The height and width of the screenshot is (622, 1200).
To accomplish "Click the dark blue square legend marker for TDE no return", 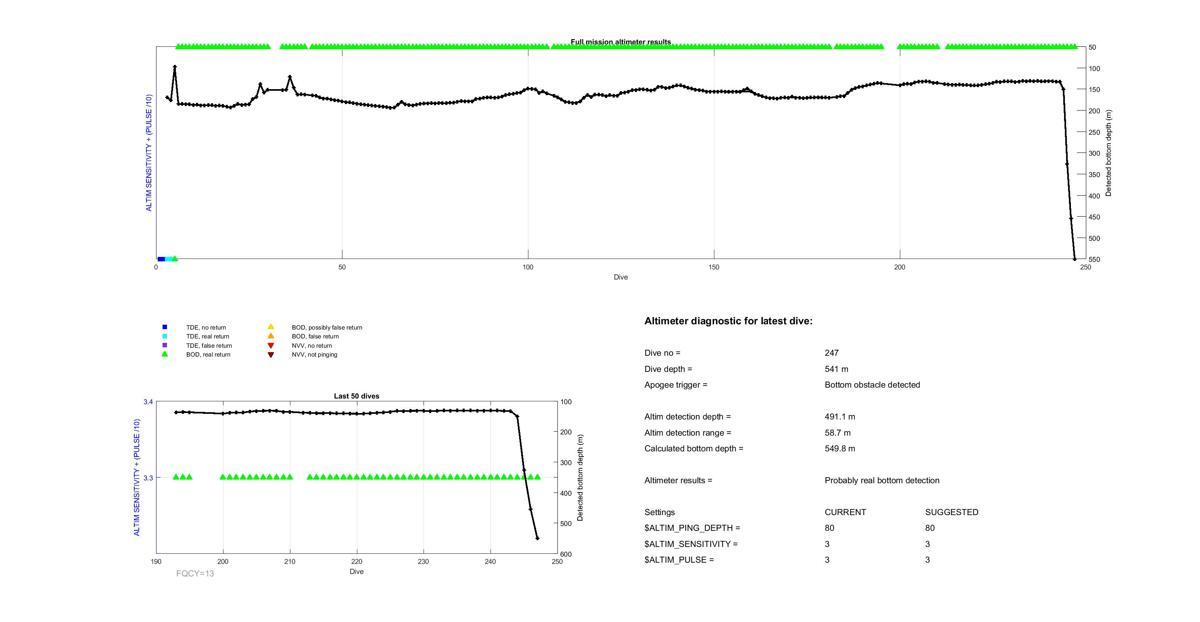I will pos(165,327).
